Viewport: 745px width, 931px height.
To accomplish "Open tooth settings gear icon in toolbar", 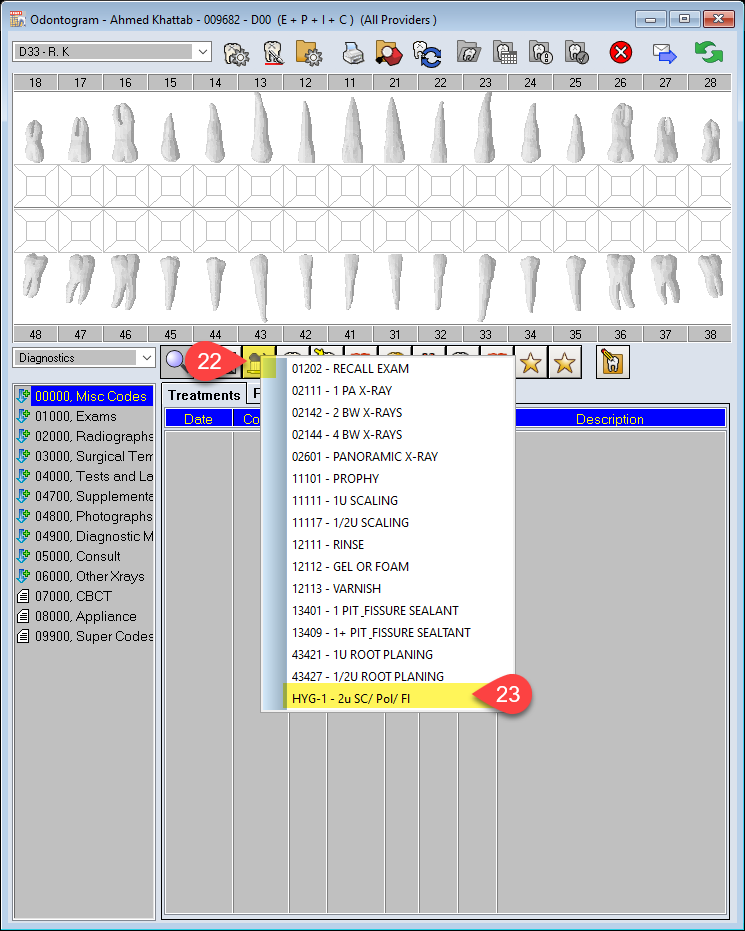I will click(x=236, y=53).
